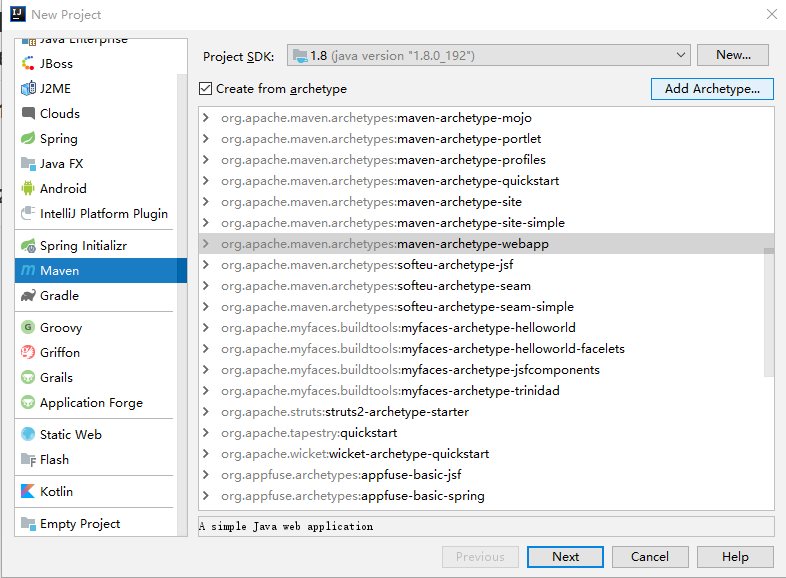The width and height of the screenshot is (786, 578).
Task: Click the SDK folder icon in Project SDK field
Action: [300, 56]
